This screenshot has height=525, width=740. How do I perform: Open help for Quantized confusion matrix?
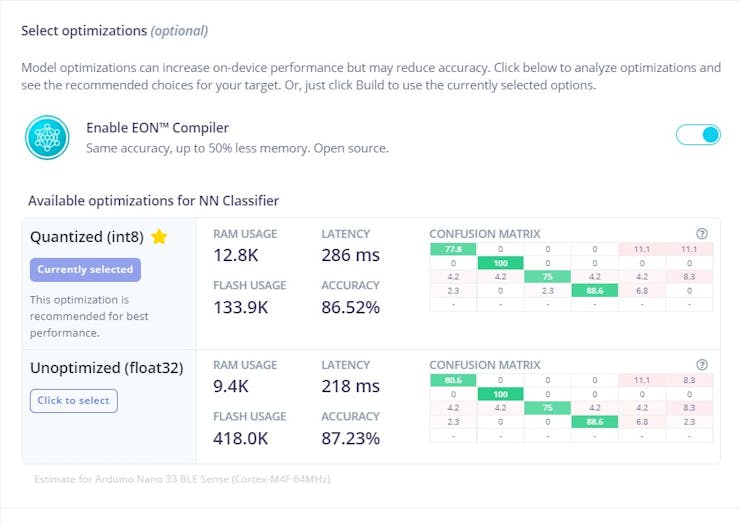pyautogui.click(x=702, y=234)
